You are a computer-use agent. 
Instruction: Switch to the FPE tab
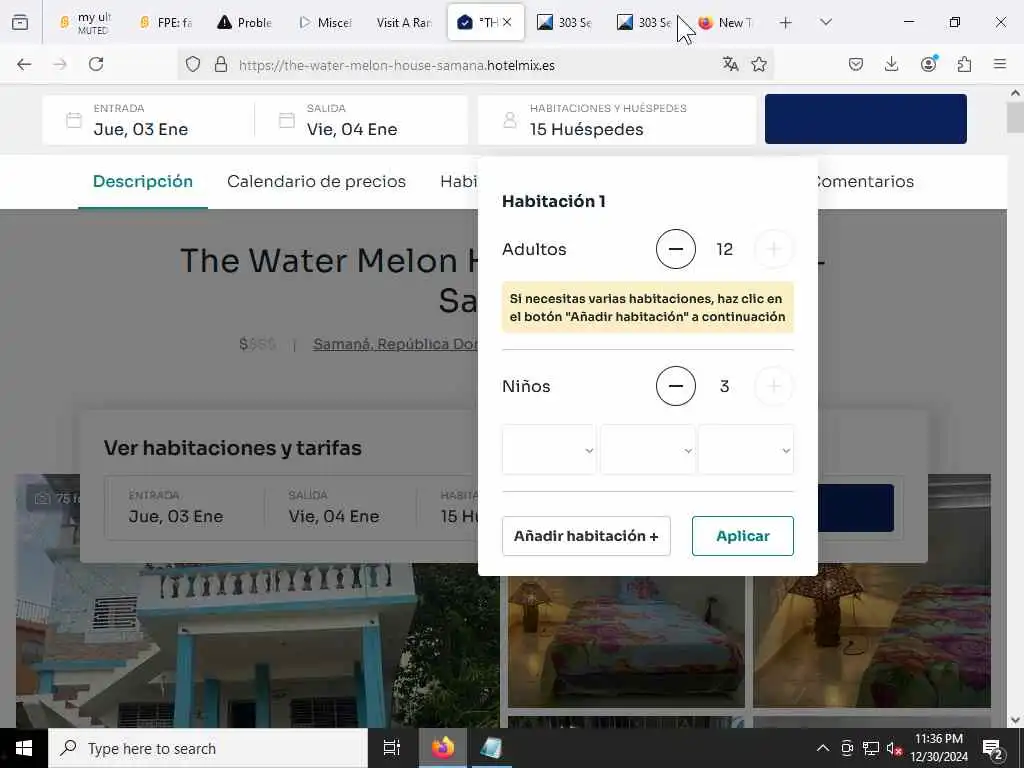pos(167,22)
